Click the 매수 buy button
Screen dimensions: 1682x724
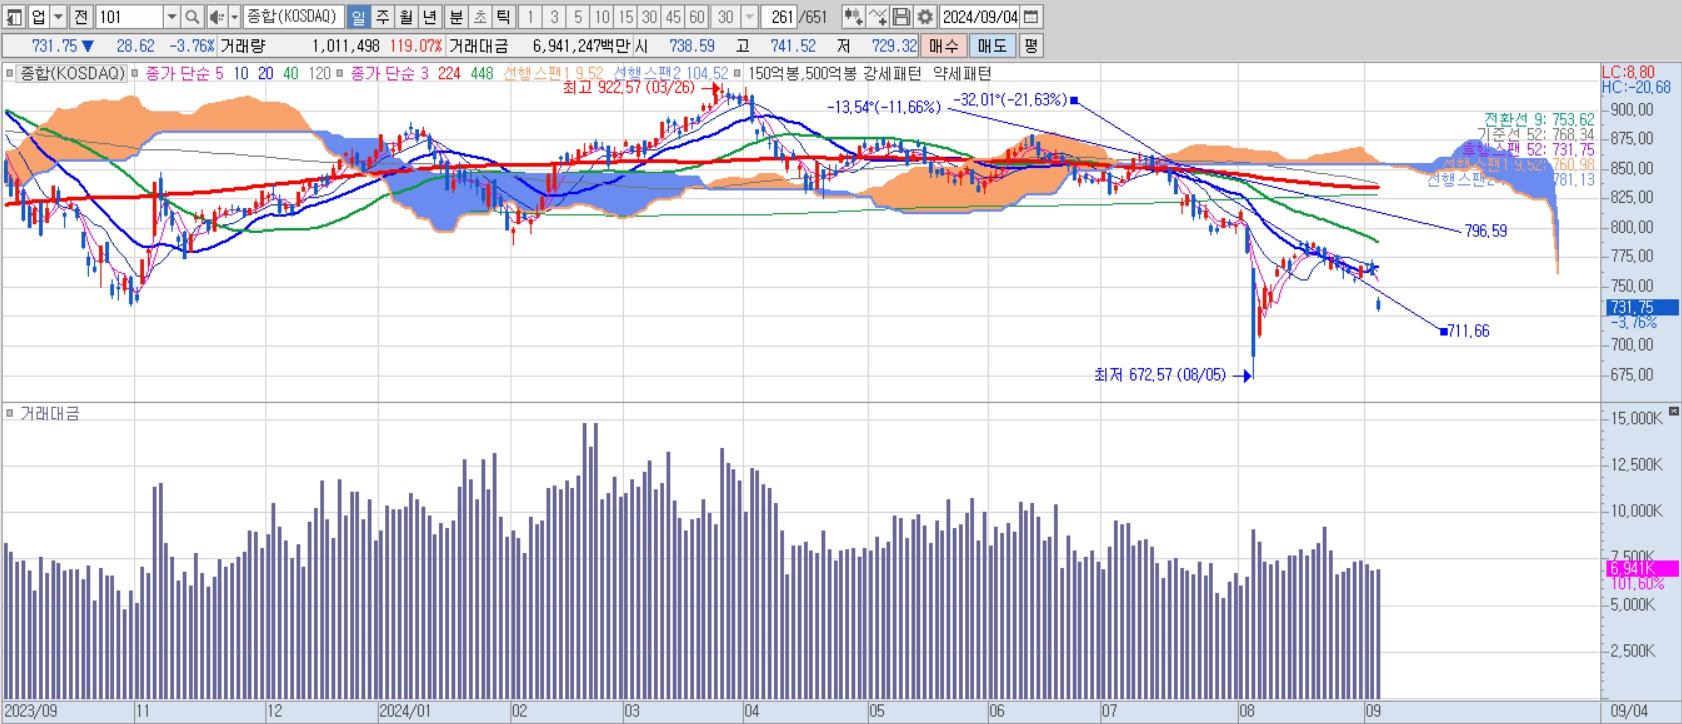944,46
